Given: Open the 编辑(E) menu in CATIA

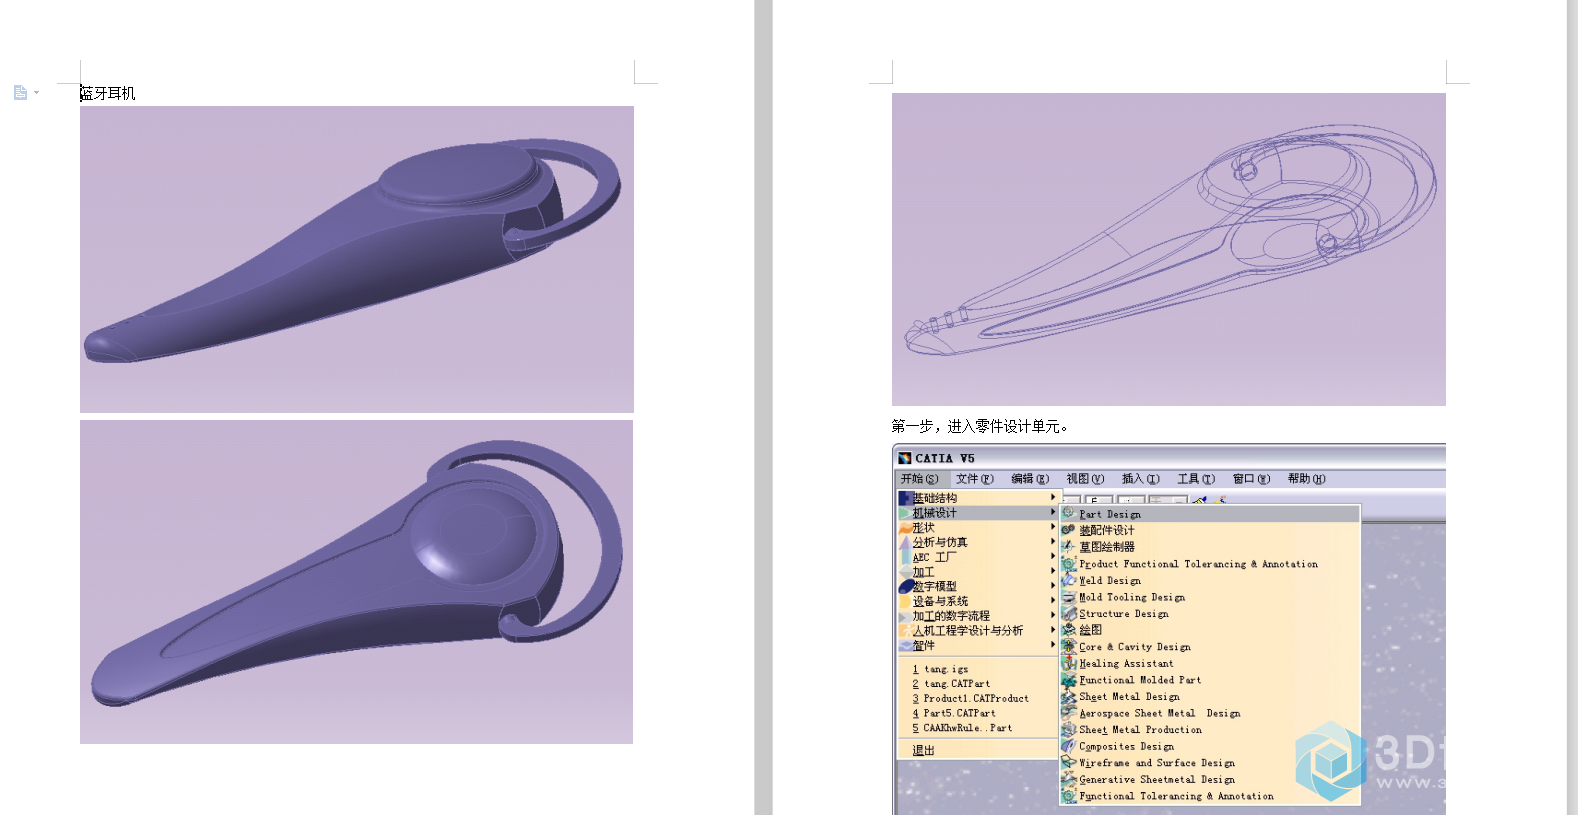Looking at the screenshot, I should 1030,479.
